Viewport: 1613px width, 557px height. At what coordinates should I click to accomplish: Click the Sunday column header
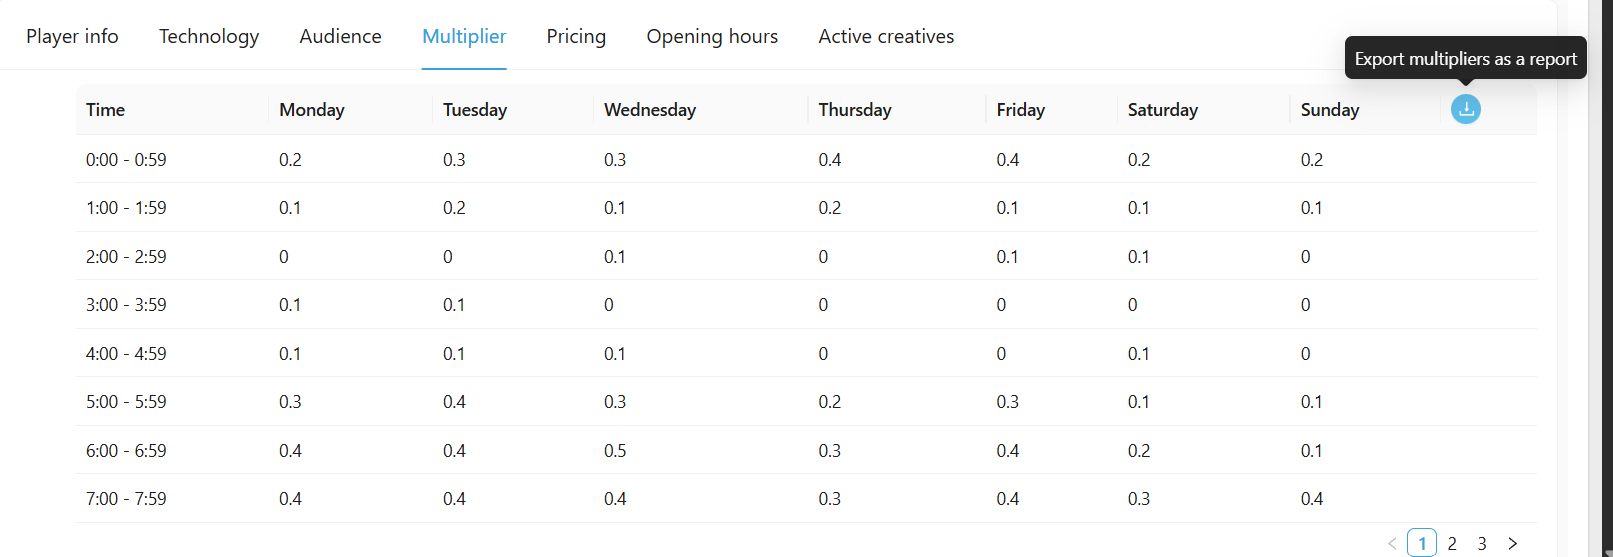coord(1329,110)
